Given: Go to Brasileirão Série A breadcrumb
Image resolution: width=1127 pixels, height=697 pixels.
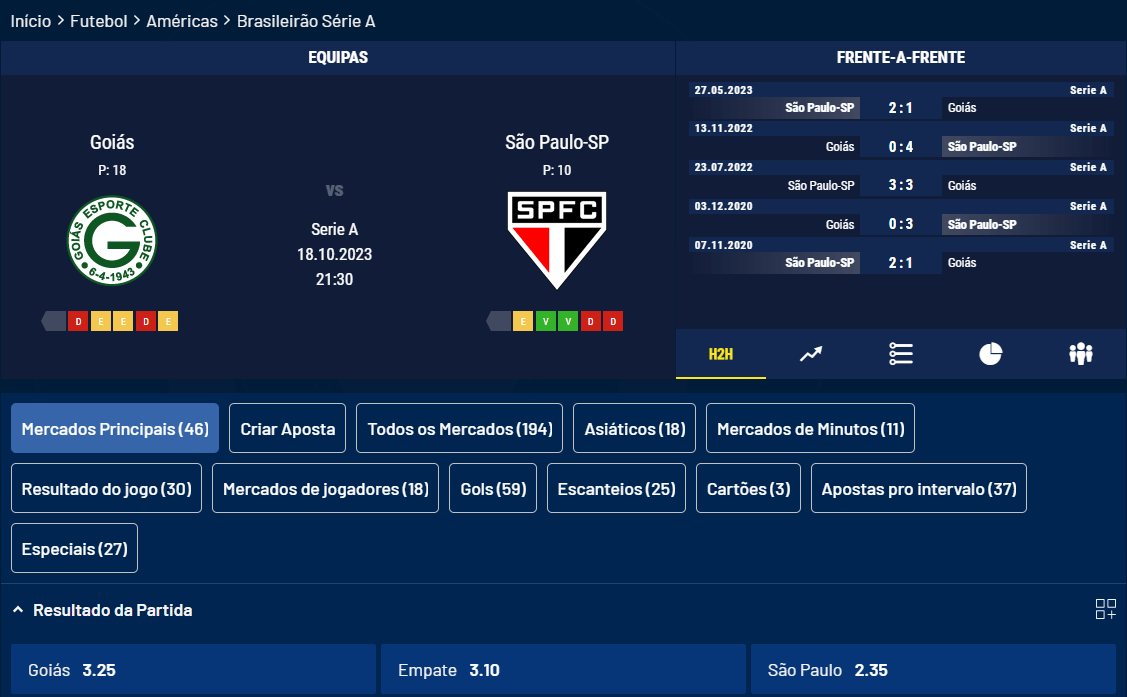Looking at the screenshot, I should coord(306,21).
